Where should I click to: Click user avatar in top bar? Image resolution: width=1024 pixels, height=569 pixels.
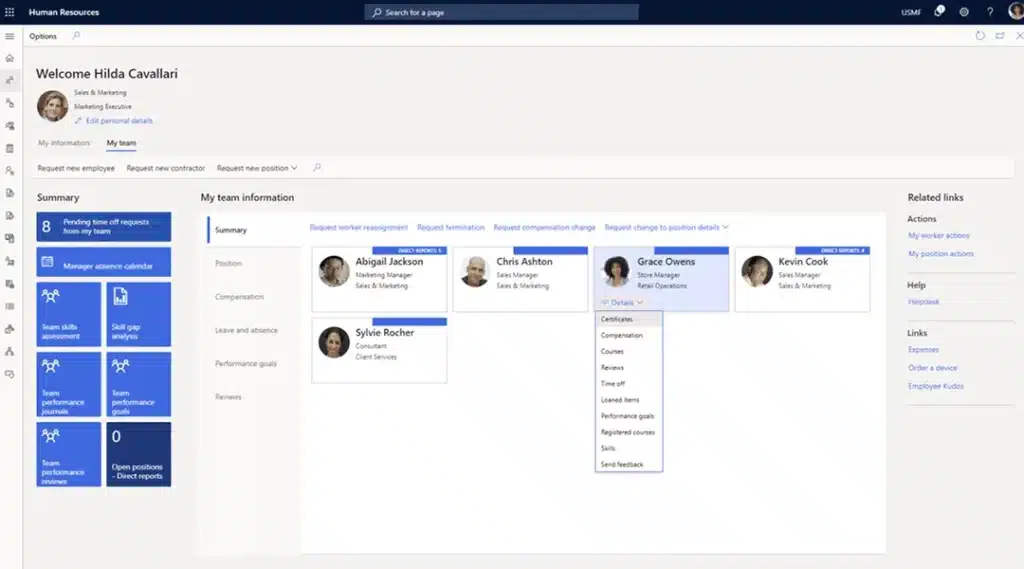1016,12
